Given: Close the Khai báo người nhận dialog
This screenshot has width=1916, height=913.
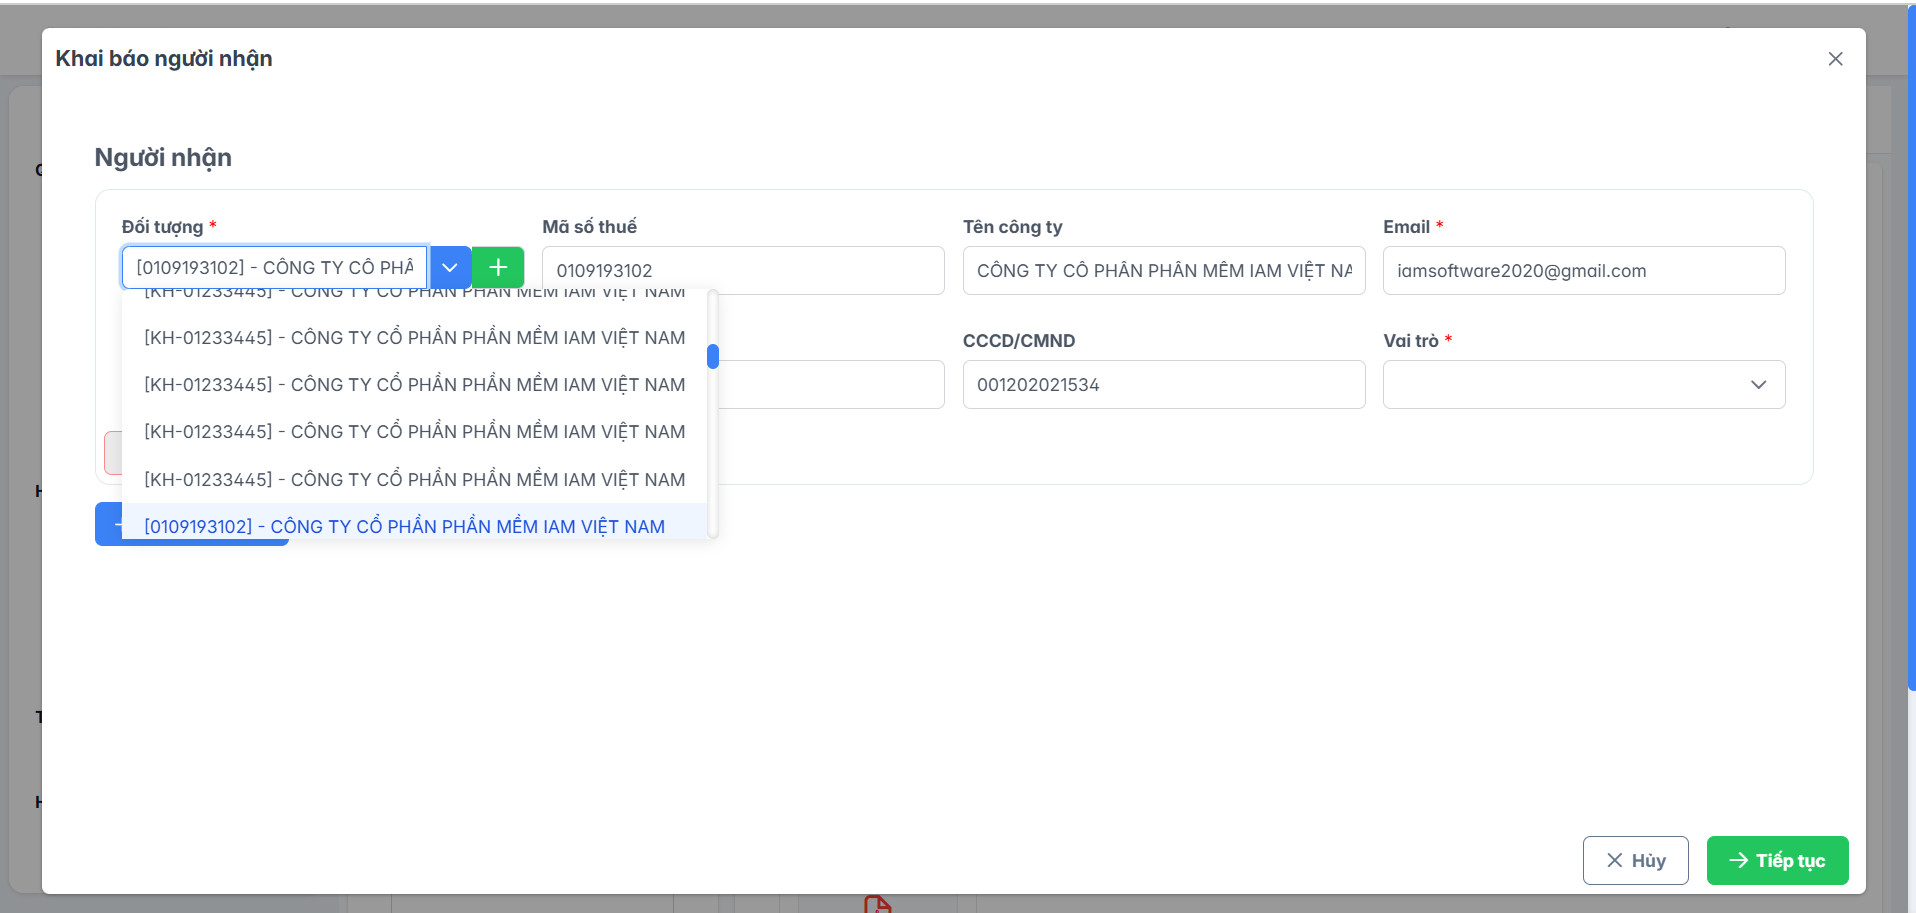Looking at the screenshot, I should tap(1835, 59).
